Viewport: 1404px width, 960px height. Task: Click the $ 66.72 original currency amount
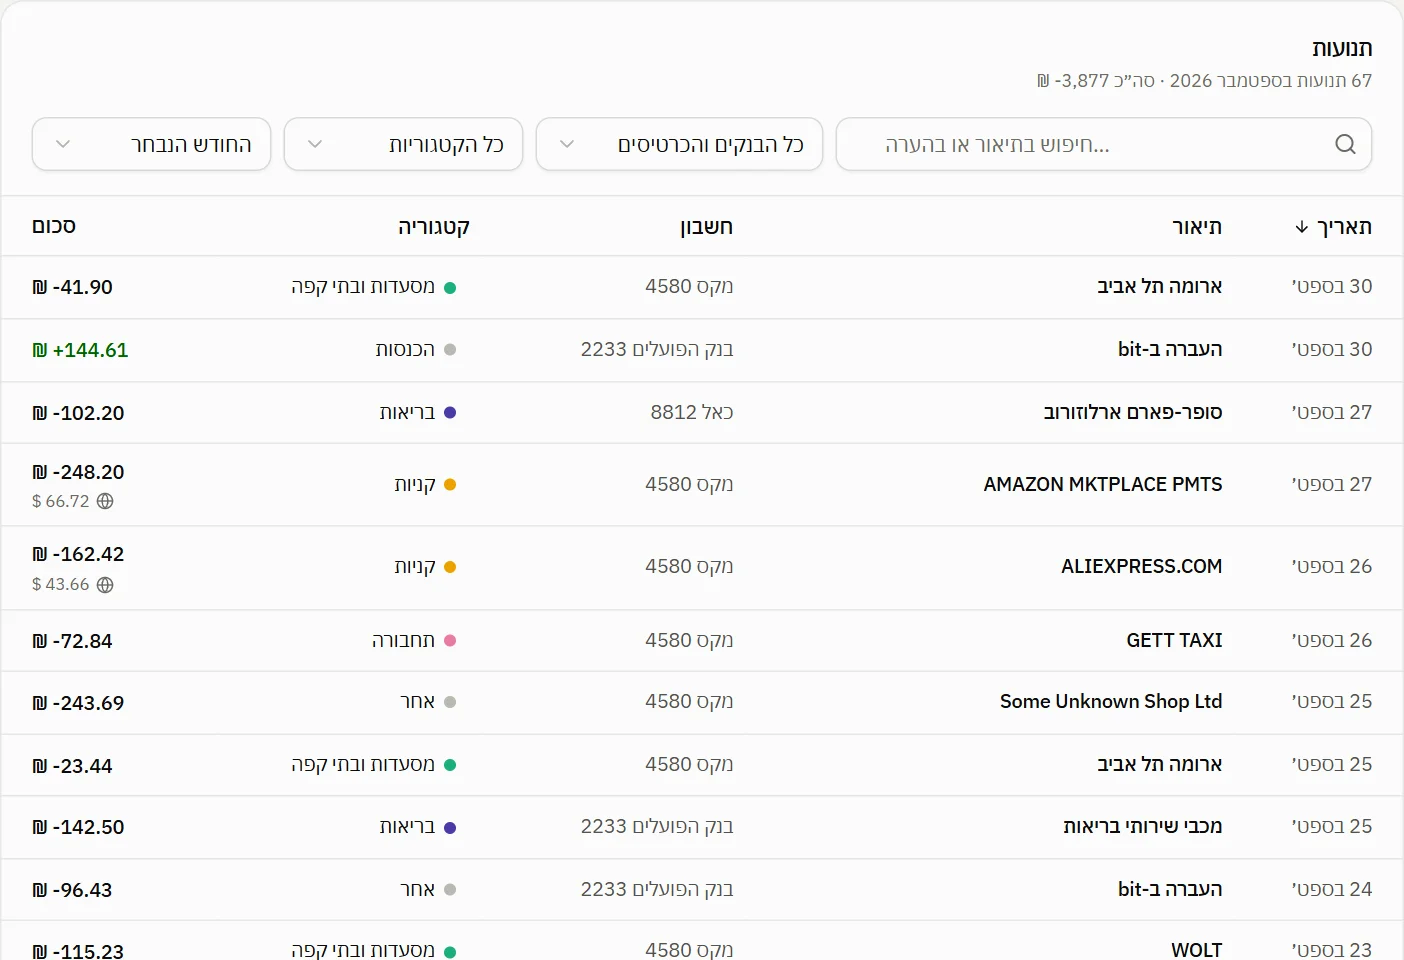click(x=61, y=501)
